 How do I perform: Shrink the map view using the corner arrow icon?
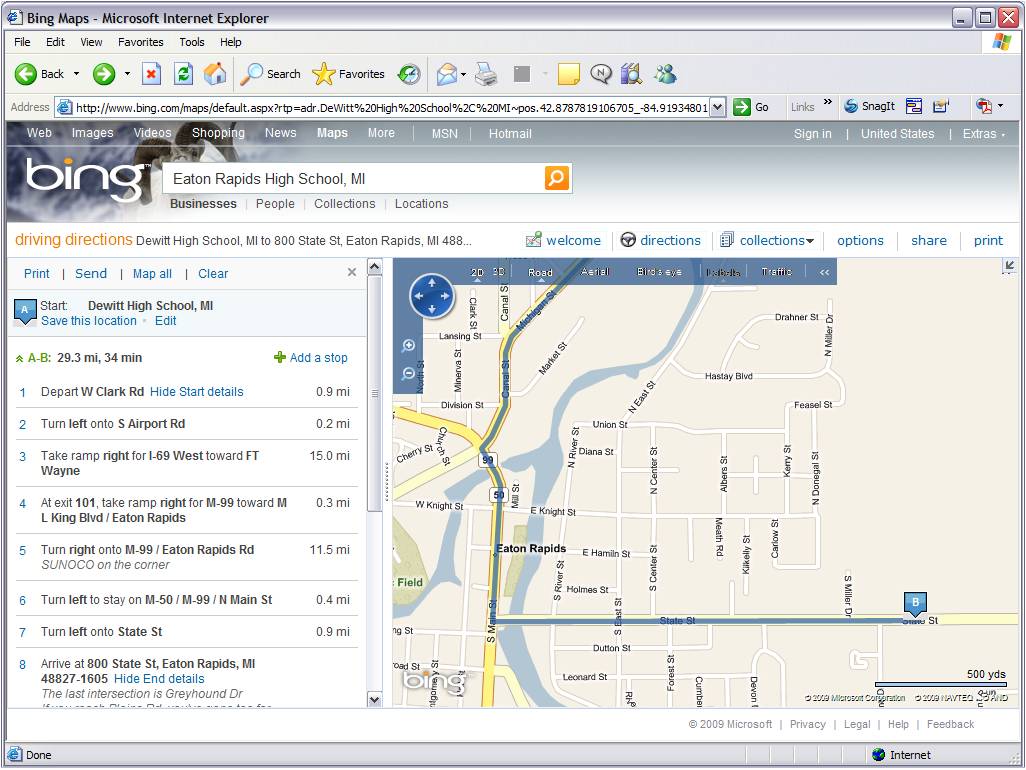1009,266
